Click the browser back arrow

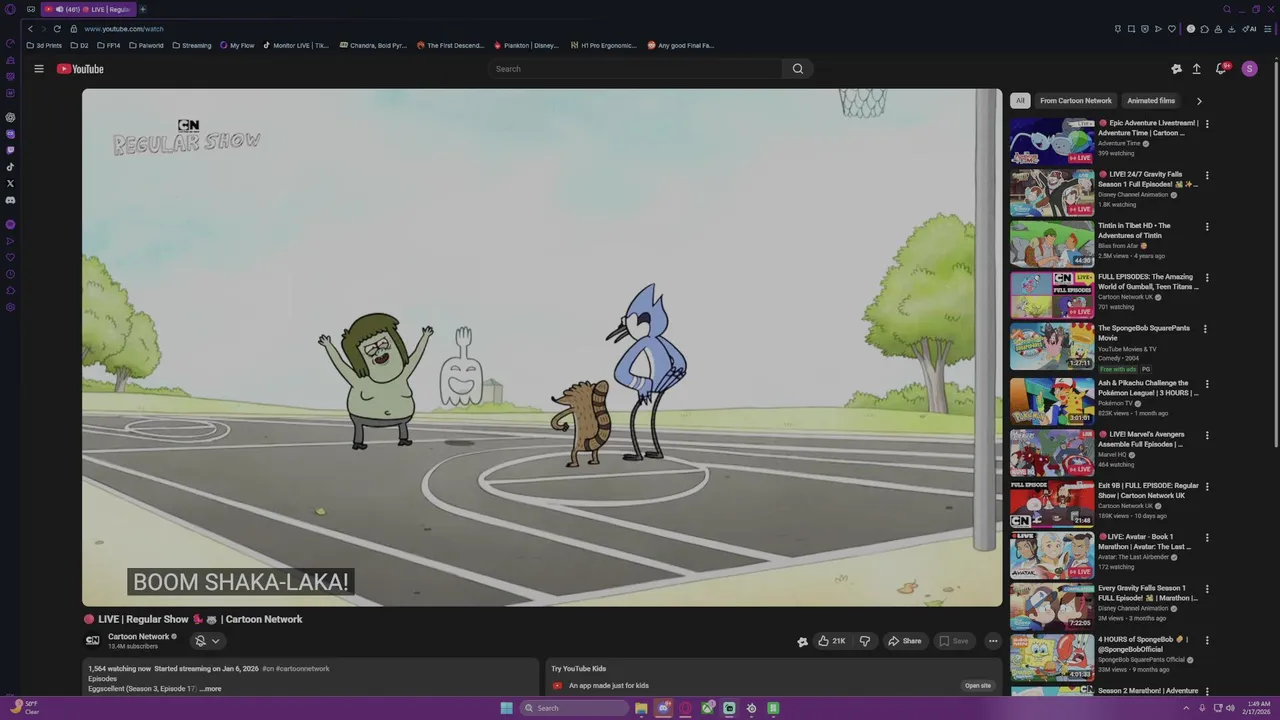[30, 29]
